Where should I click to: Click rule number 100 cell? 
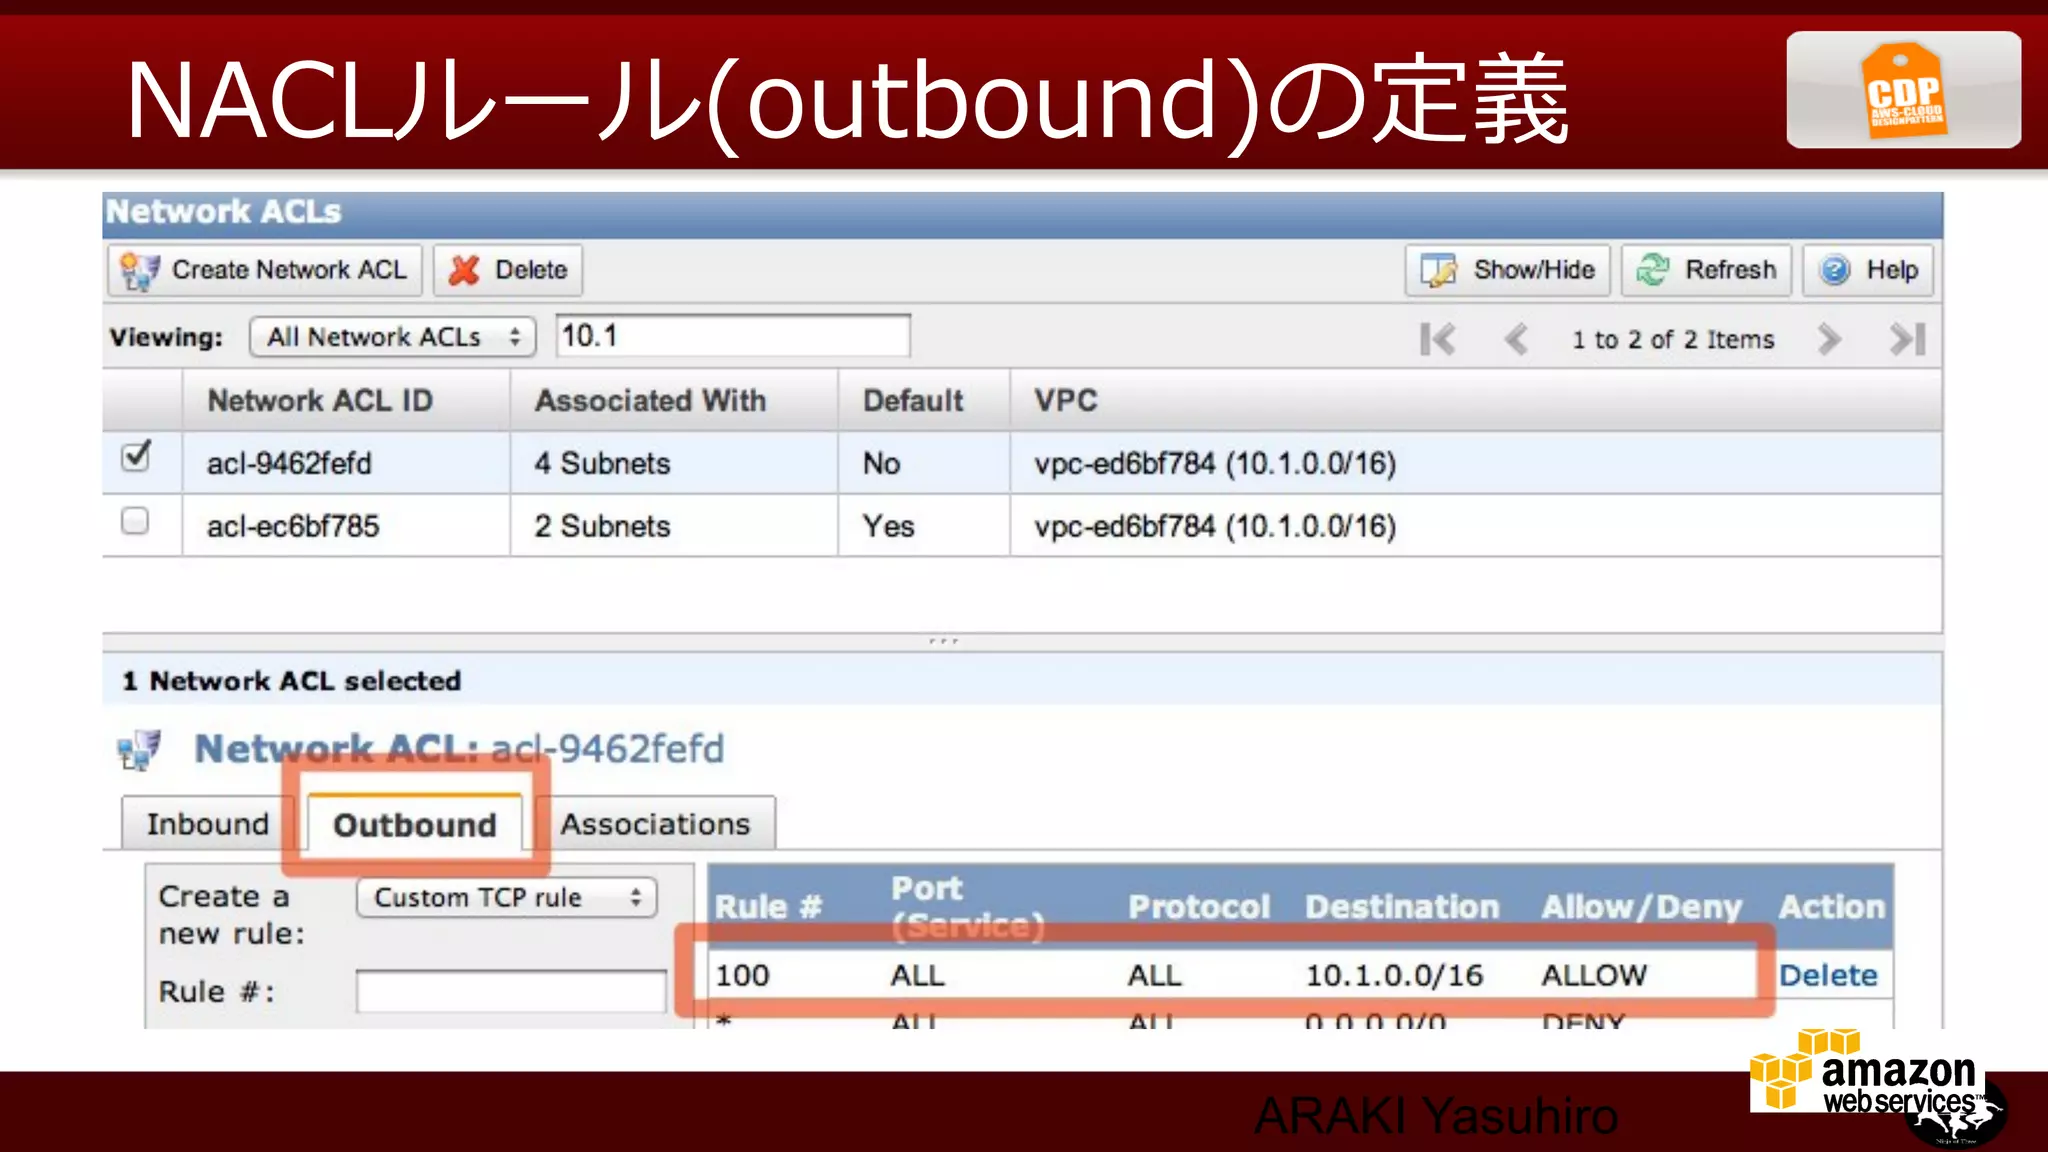point(742,975)
